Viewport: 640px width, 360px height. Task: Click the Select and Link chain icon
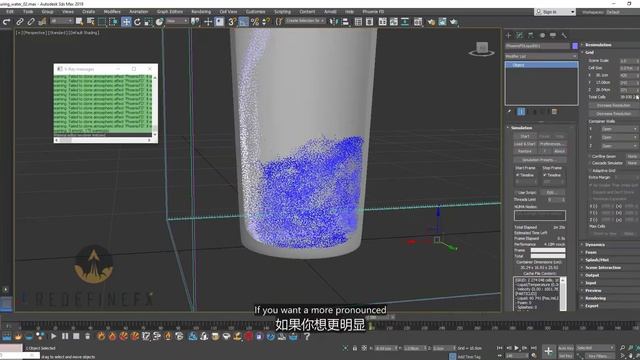click(20, 22)
